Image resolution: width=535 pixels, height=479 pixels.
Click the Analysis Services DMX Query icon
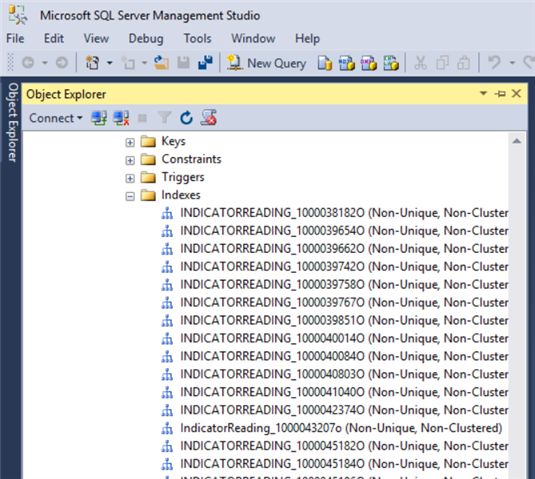coord(369,63)
